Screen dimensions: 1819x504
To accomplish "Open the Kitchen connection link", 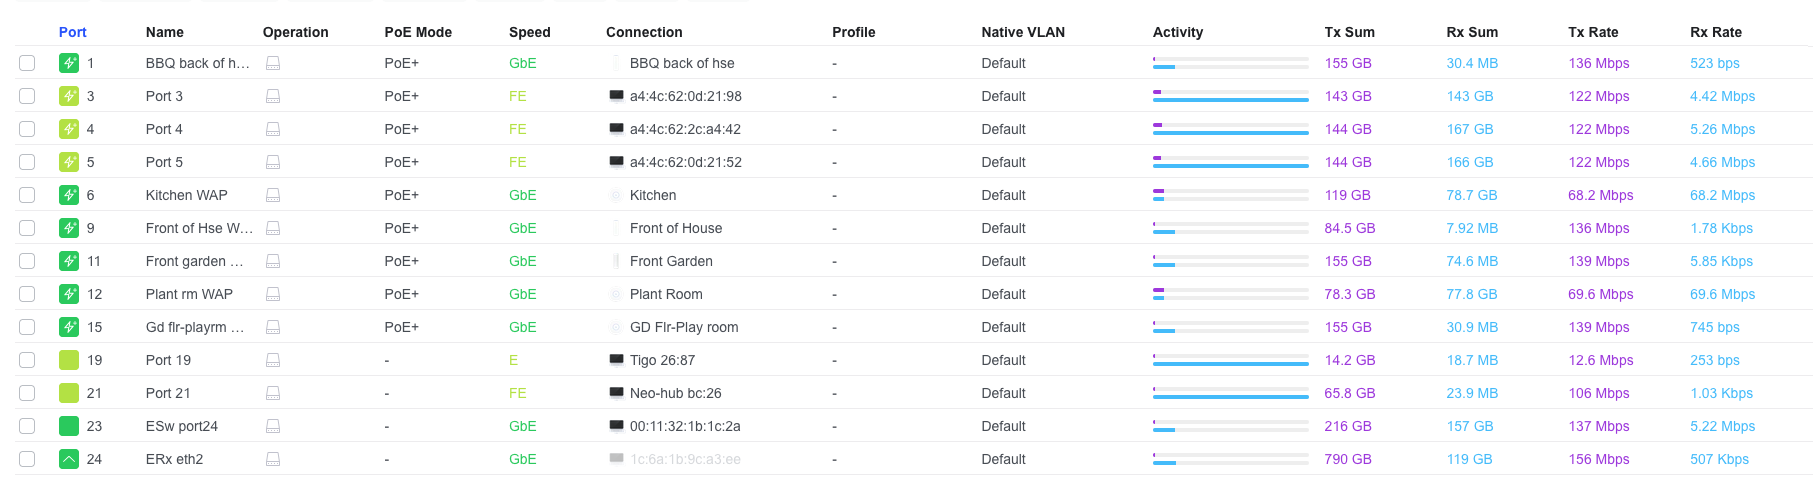I will 653,195.
